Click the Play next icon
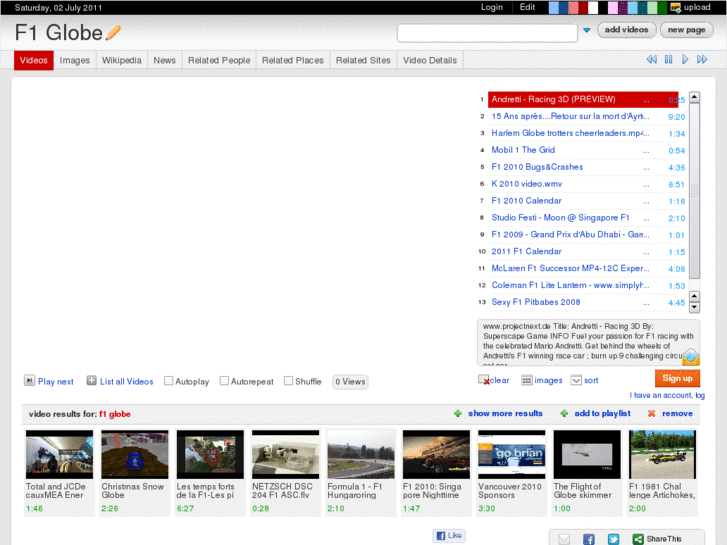The image size is (727, 545). [29, 380]
